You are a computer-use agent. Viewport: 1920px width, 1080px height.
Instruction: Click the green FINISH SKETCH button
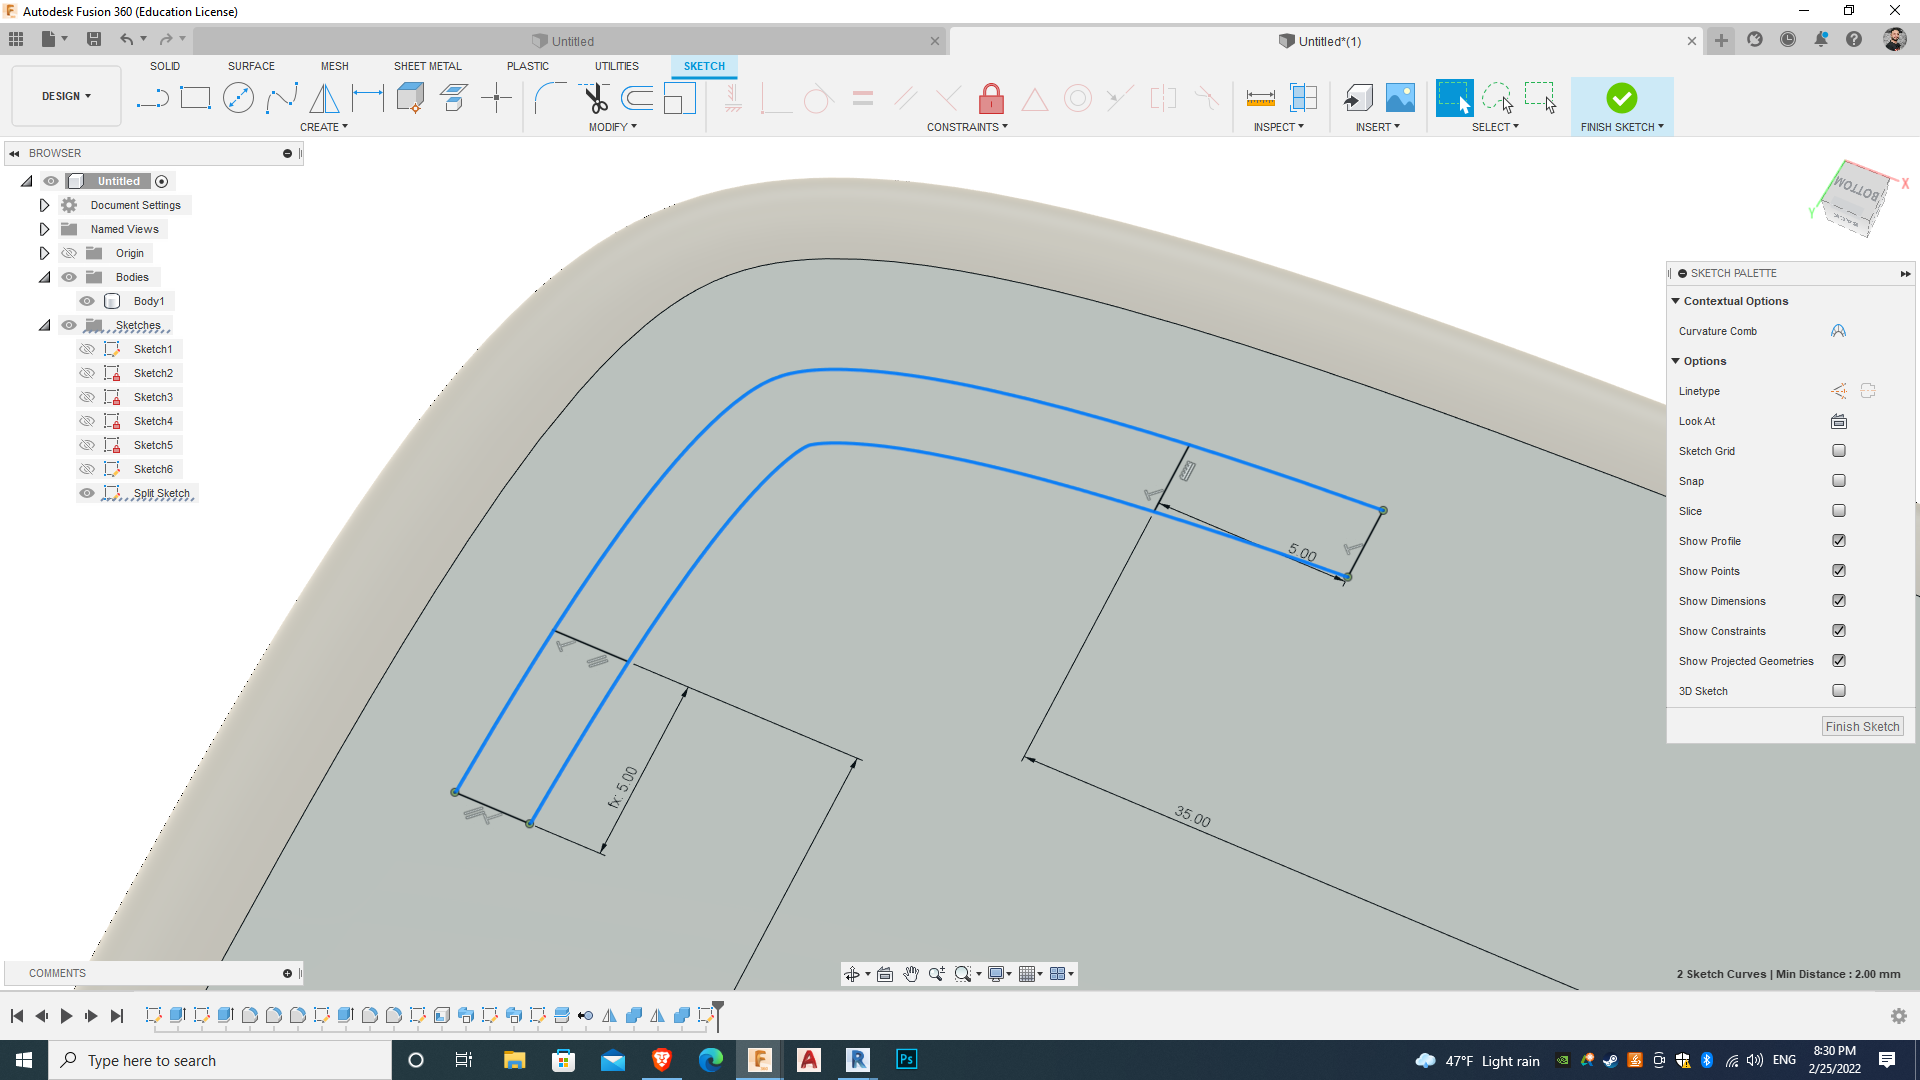coord(1621,100)
